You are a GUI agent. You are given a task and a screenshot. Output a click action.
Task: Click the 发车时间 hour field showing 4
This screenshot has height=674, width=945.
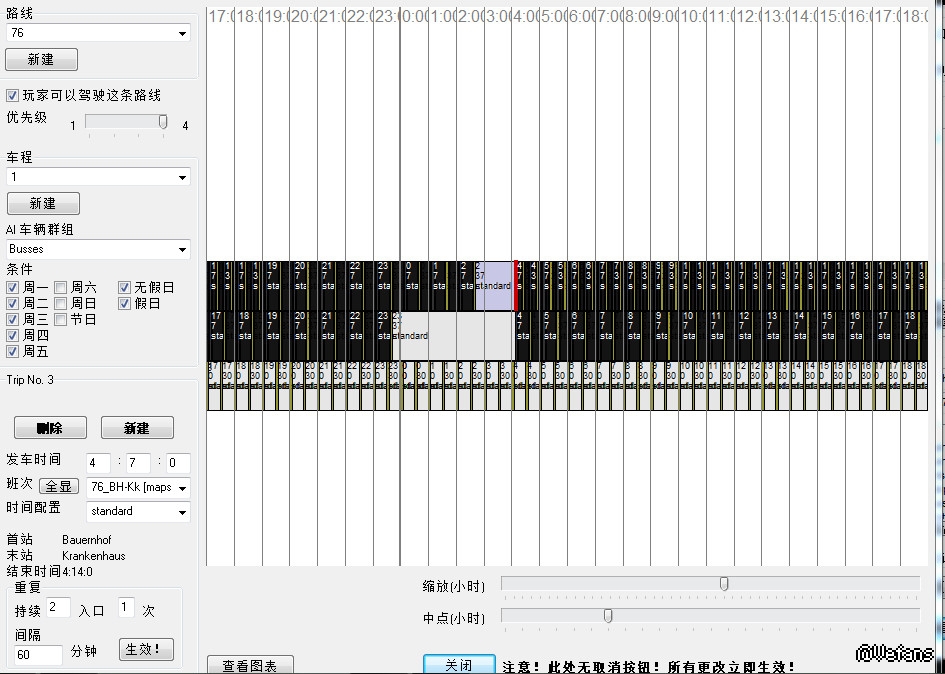pos(98,463)
